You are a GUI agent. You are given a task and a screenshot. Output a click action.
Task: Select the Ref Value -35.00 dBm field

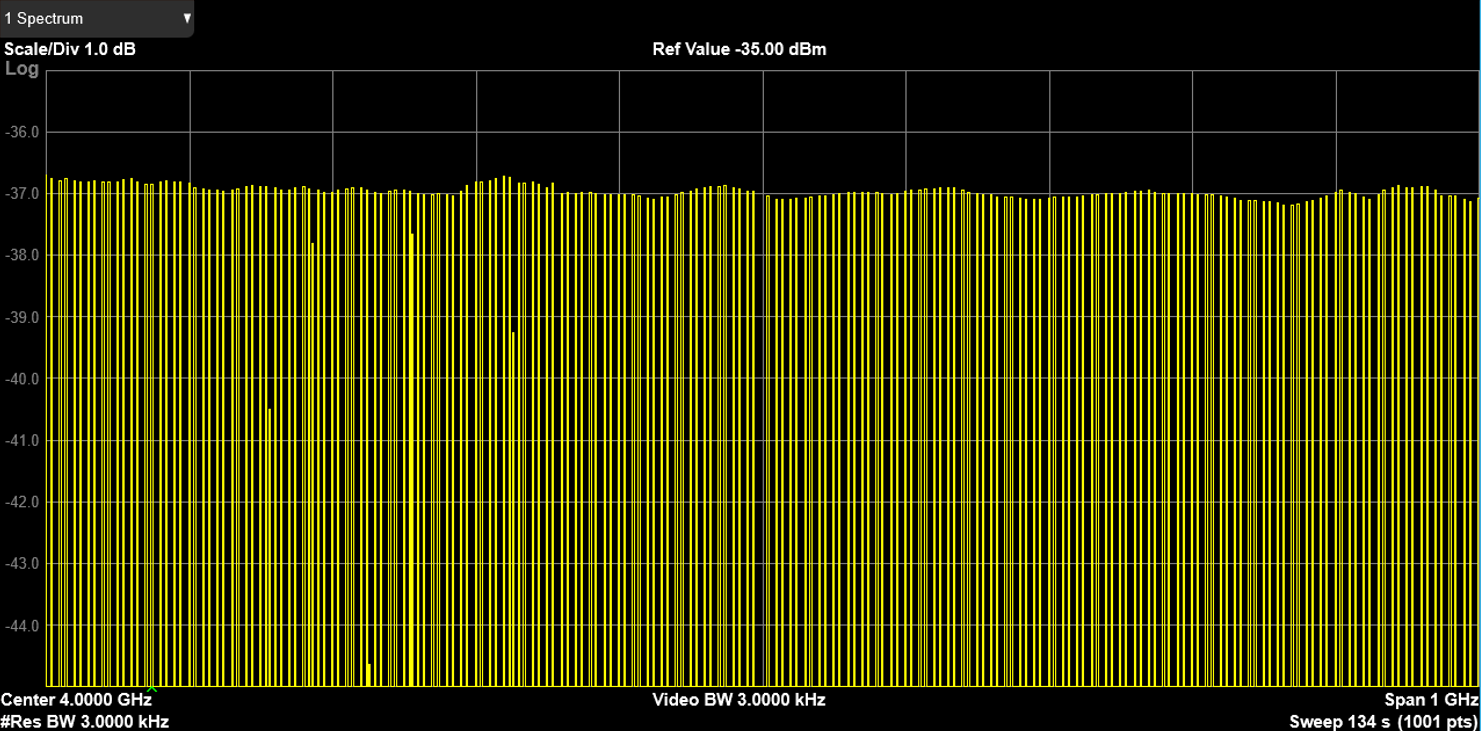pos(739,49)
